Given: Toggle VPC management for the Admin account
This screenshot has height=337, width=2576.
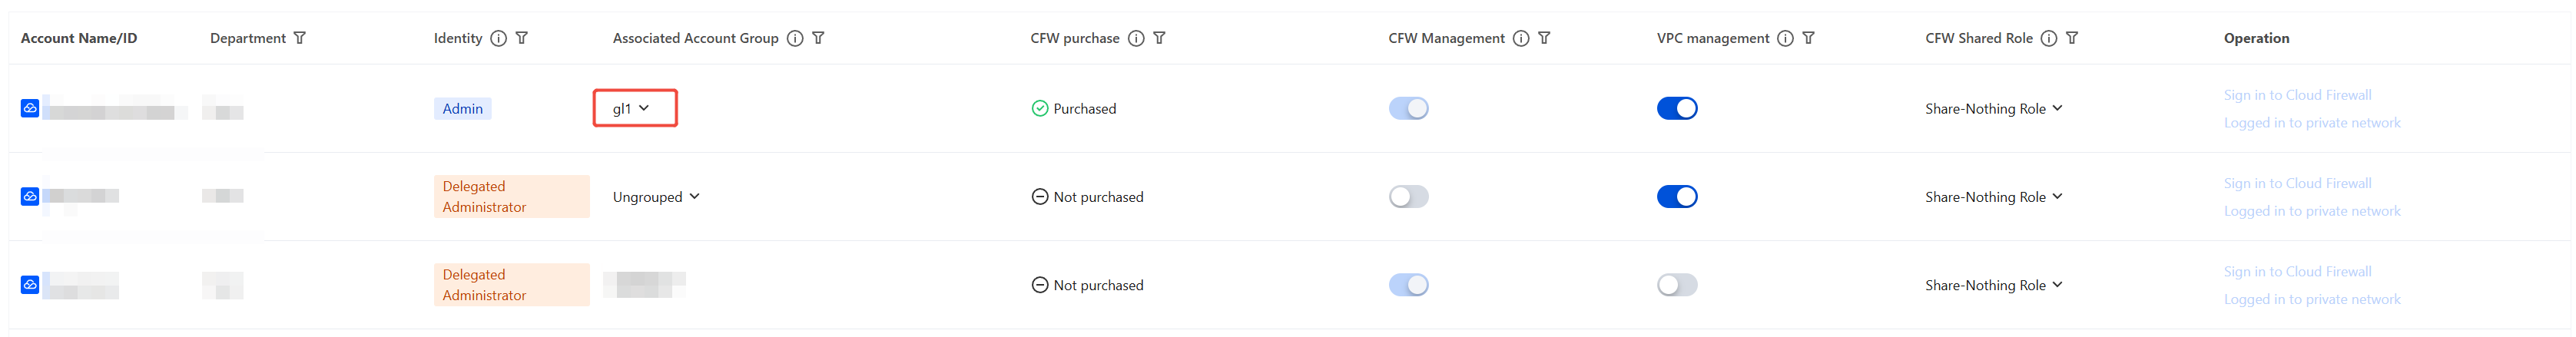Looking at the screenshot, I should (1676, 108).
